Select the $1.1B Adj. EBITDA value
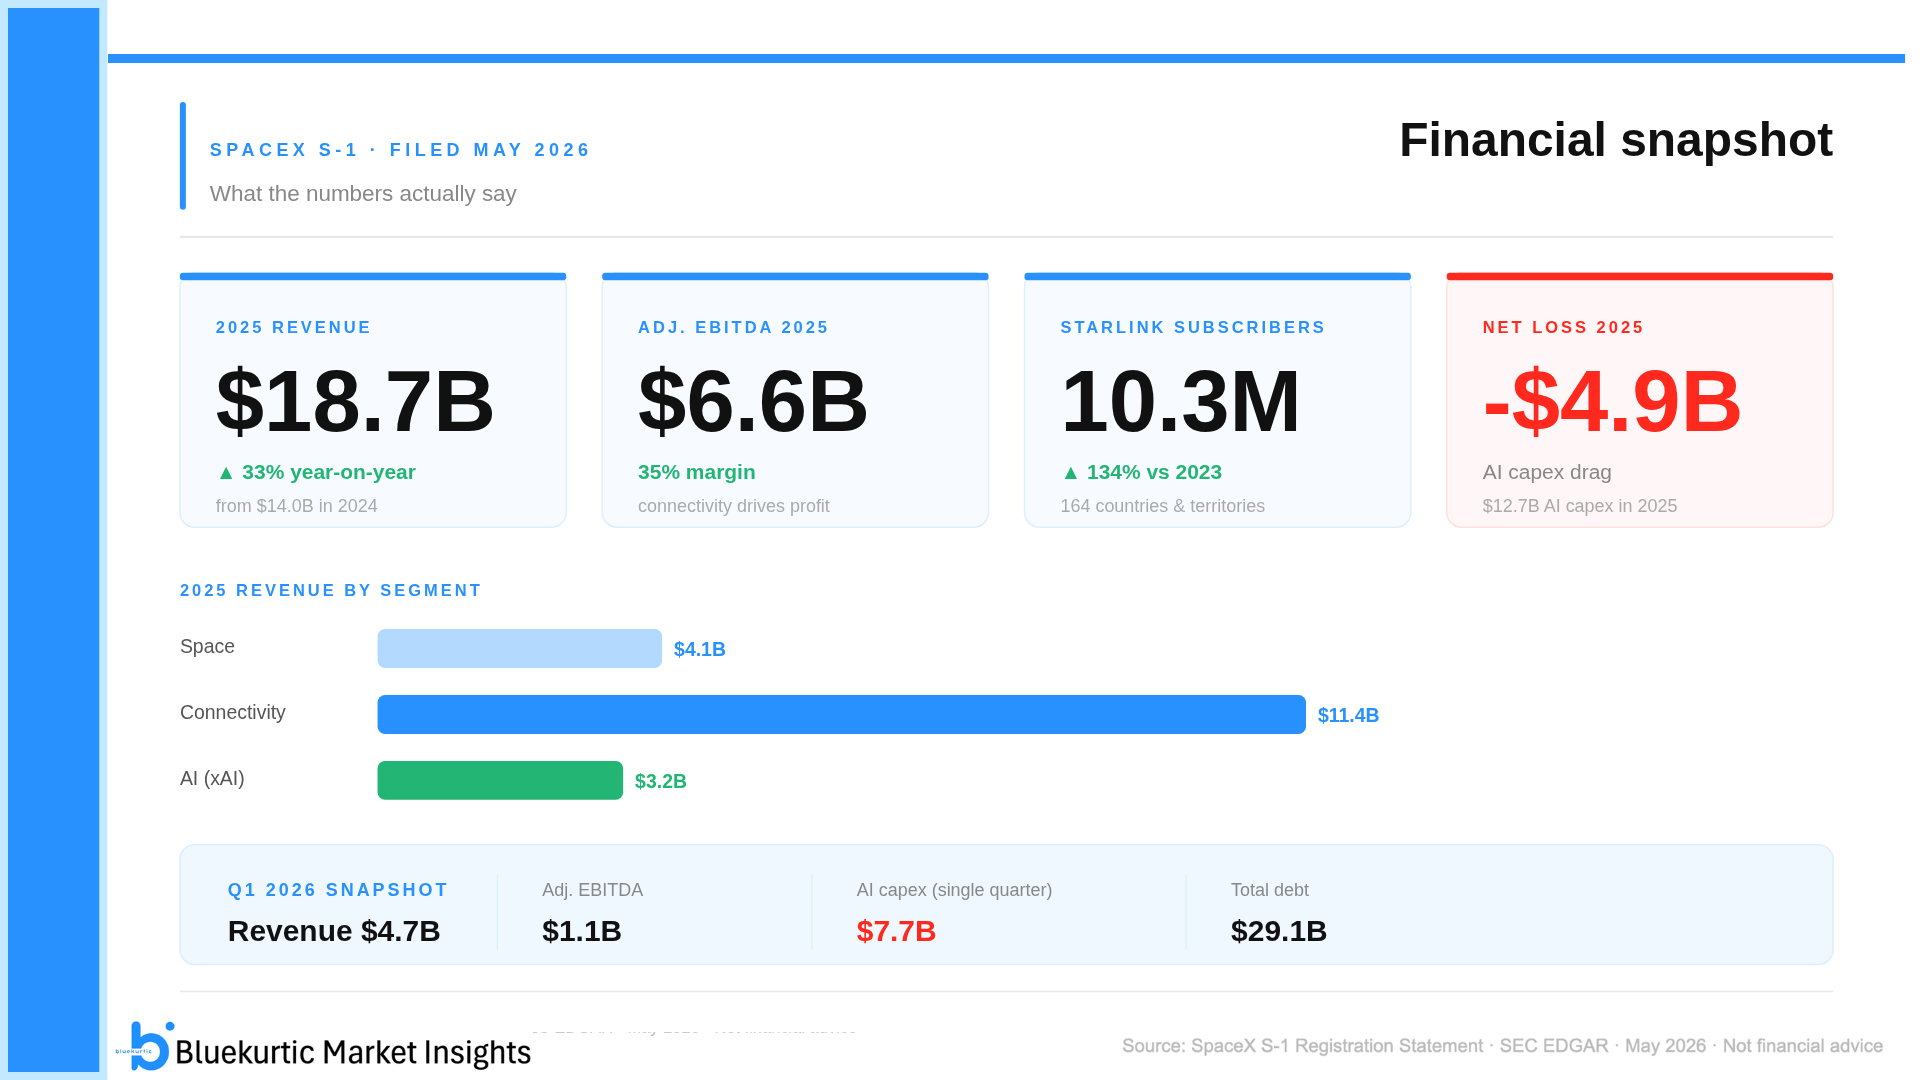The image size is (1920, 1080). [x=581, y=931]
